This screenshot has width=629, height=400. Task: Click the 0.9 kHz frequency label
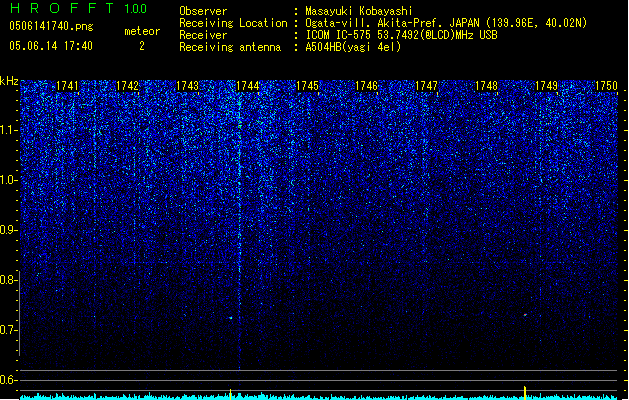click(8, 230)
